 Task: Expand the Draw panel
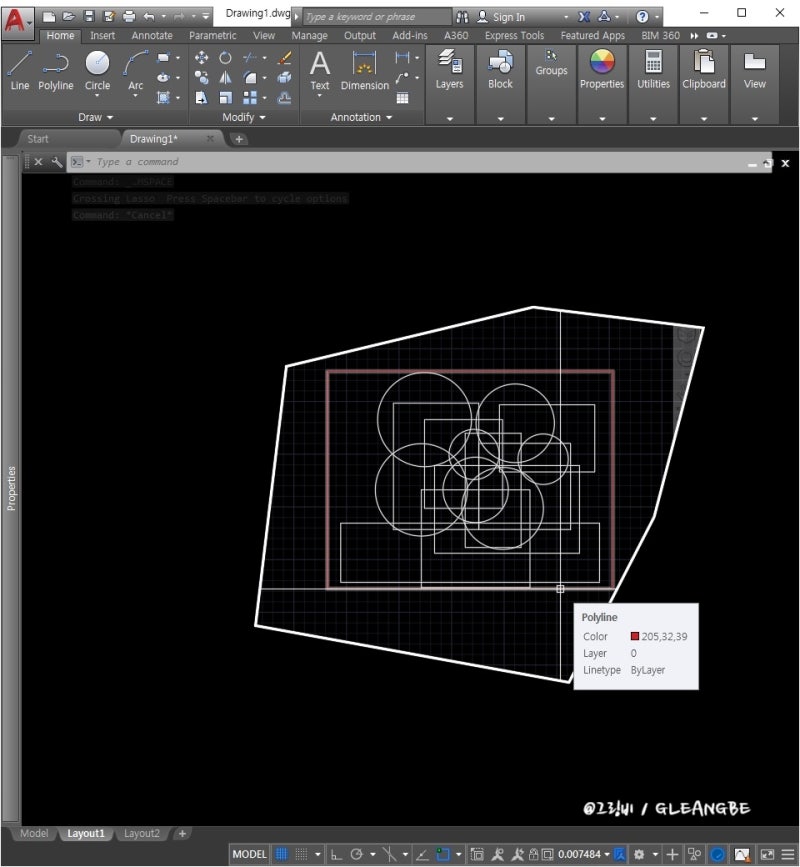(93, 117)
